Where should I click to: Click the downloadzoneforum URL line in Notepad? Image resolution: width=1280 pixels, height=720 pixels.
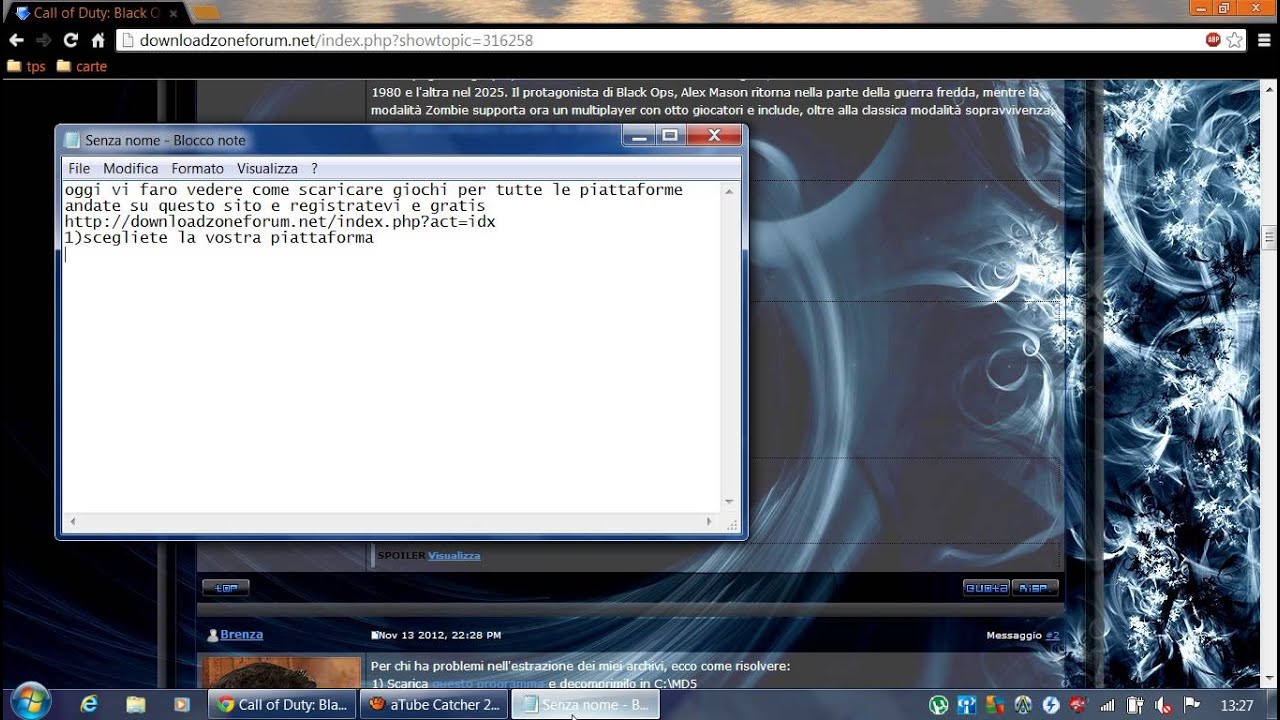(280, 222)
